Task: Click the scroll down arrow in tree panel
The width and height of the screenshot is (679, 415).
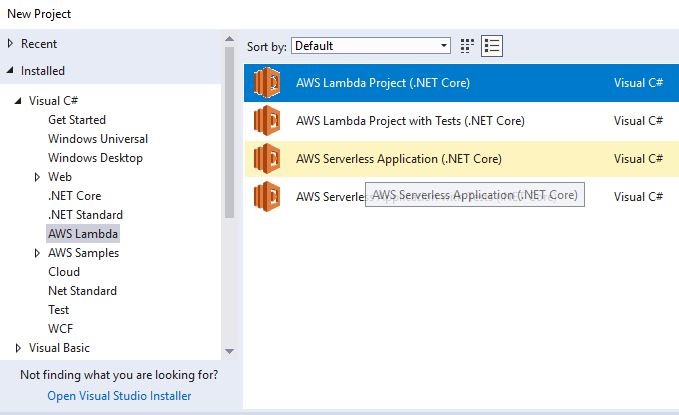Action: tap(230, 351)
